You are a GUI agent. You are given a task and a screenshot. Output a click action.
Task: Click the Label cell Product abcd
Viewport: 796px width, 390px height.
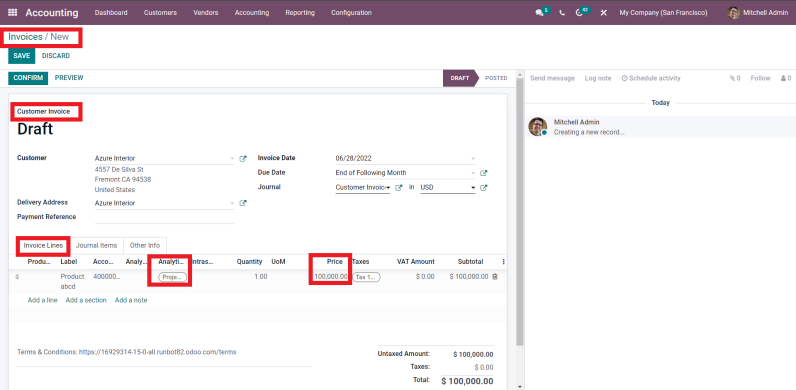coord(72,281)
